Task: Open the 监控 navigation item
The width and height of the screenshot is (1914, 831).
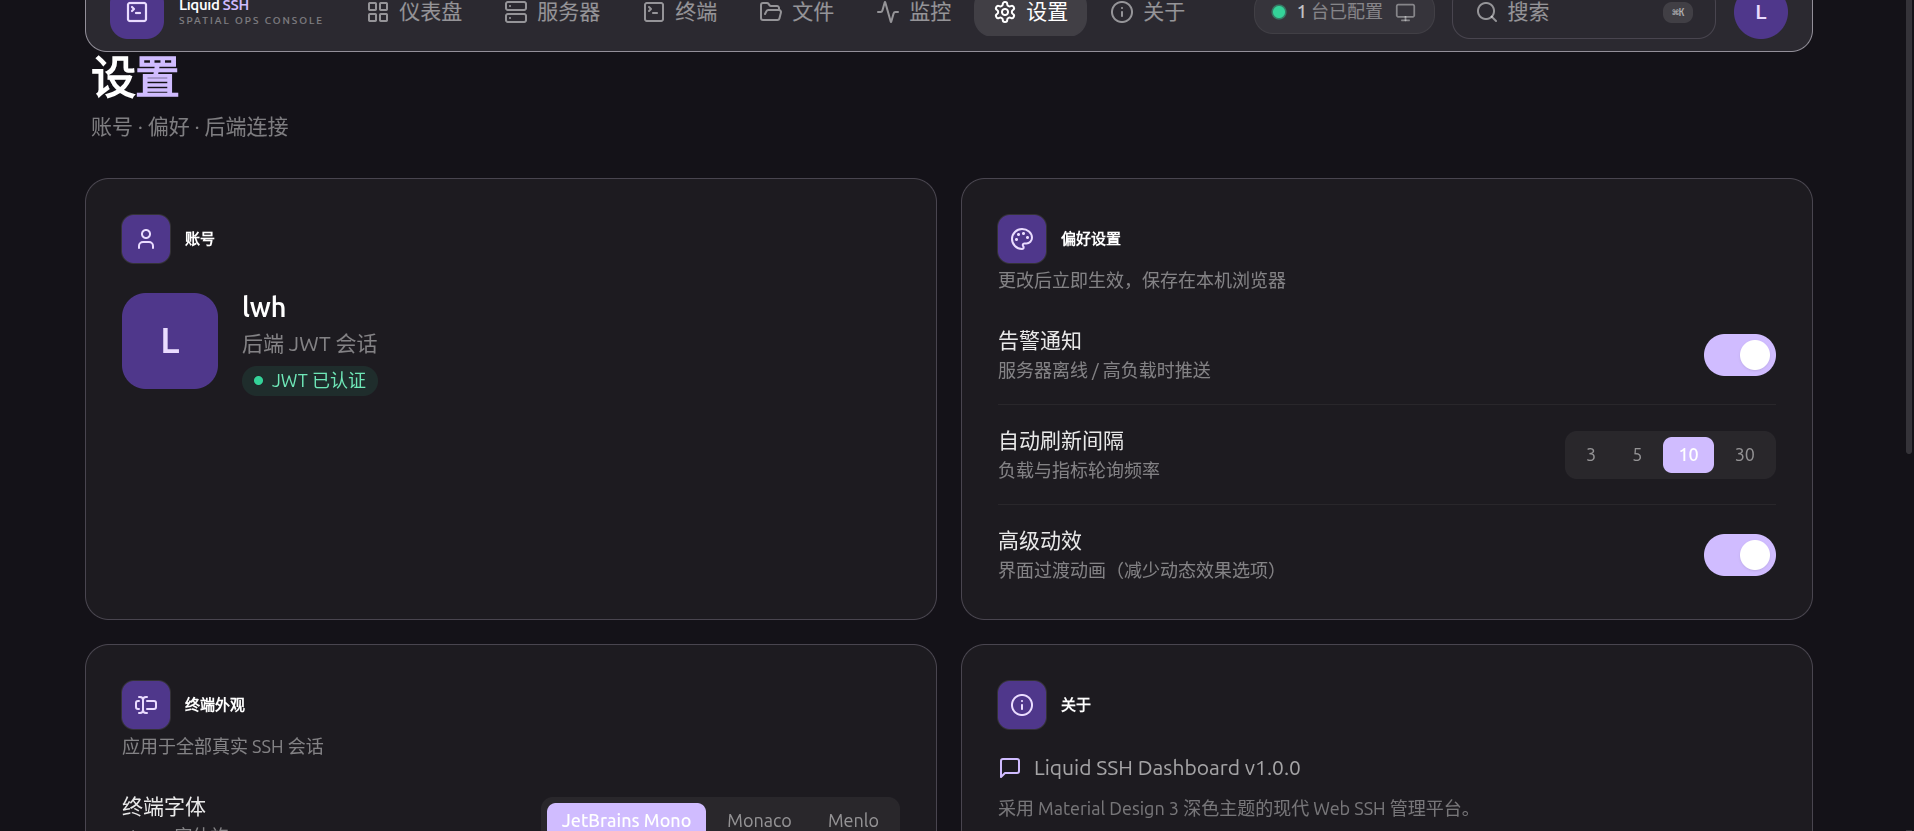Action: tap(914, 13)
